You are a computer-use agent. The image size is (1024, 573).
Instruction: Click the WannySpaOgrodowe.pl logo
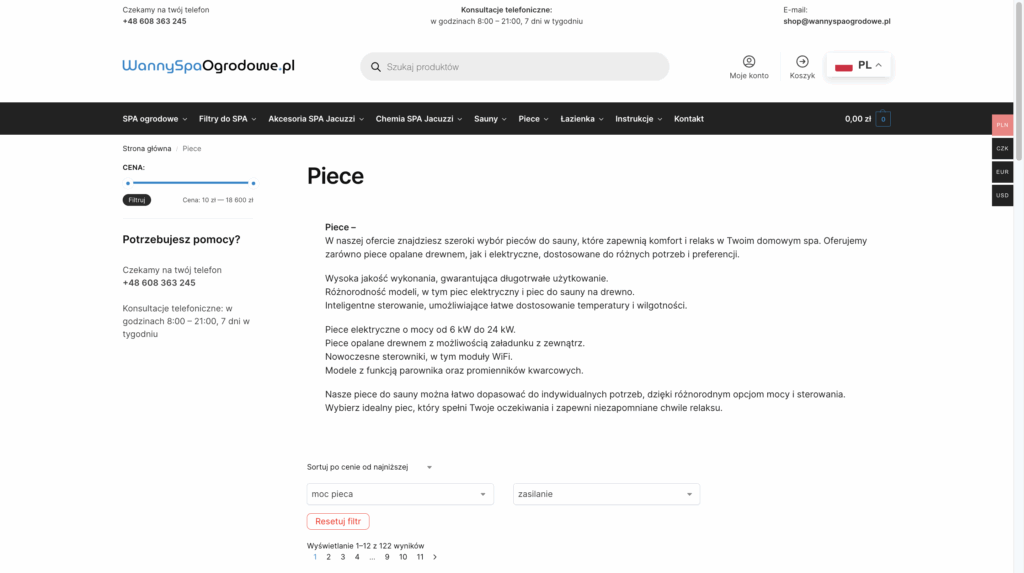coord(208,66)
